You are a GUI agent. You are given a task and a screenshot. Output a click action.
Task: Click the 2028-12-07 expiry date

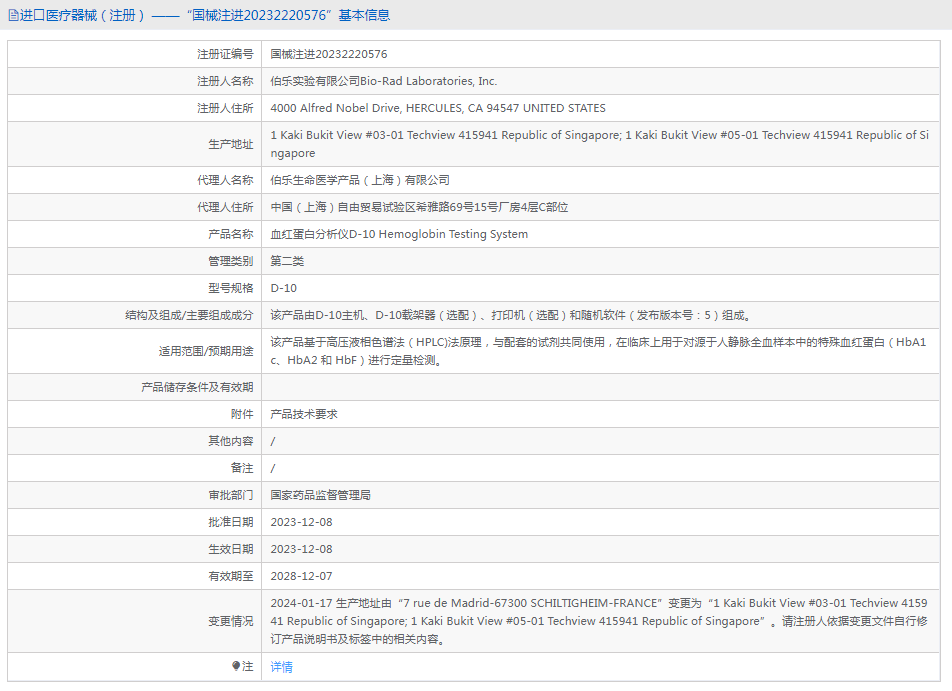(301, 576)
